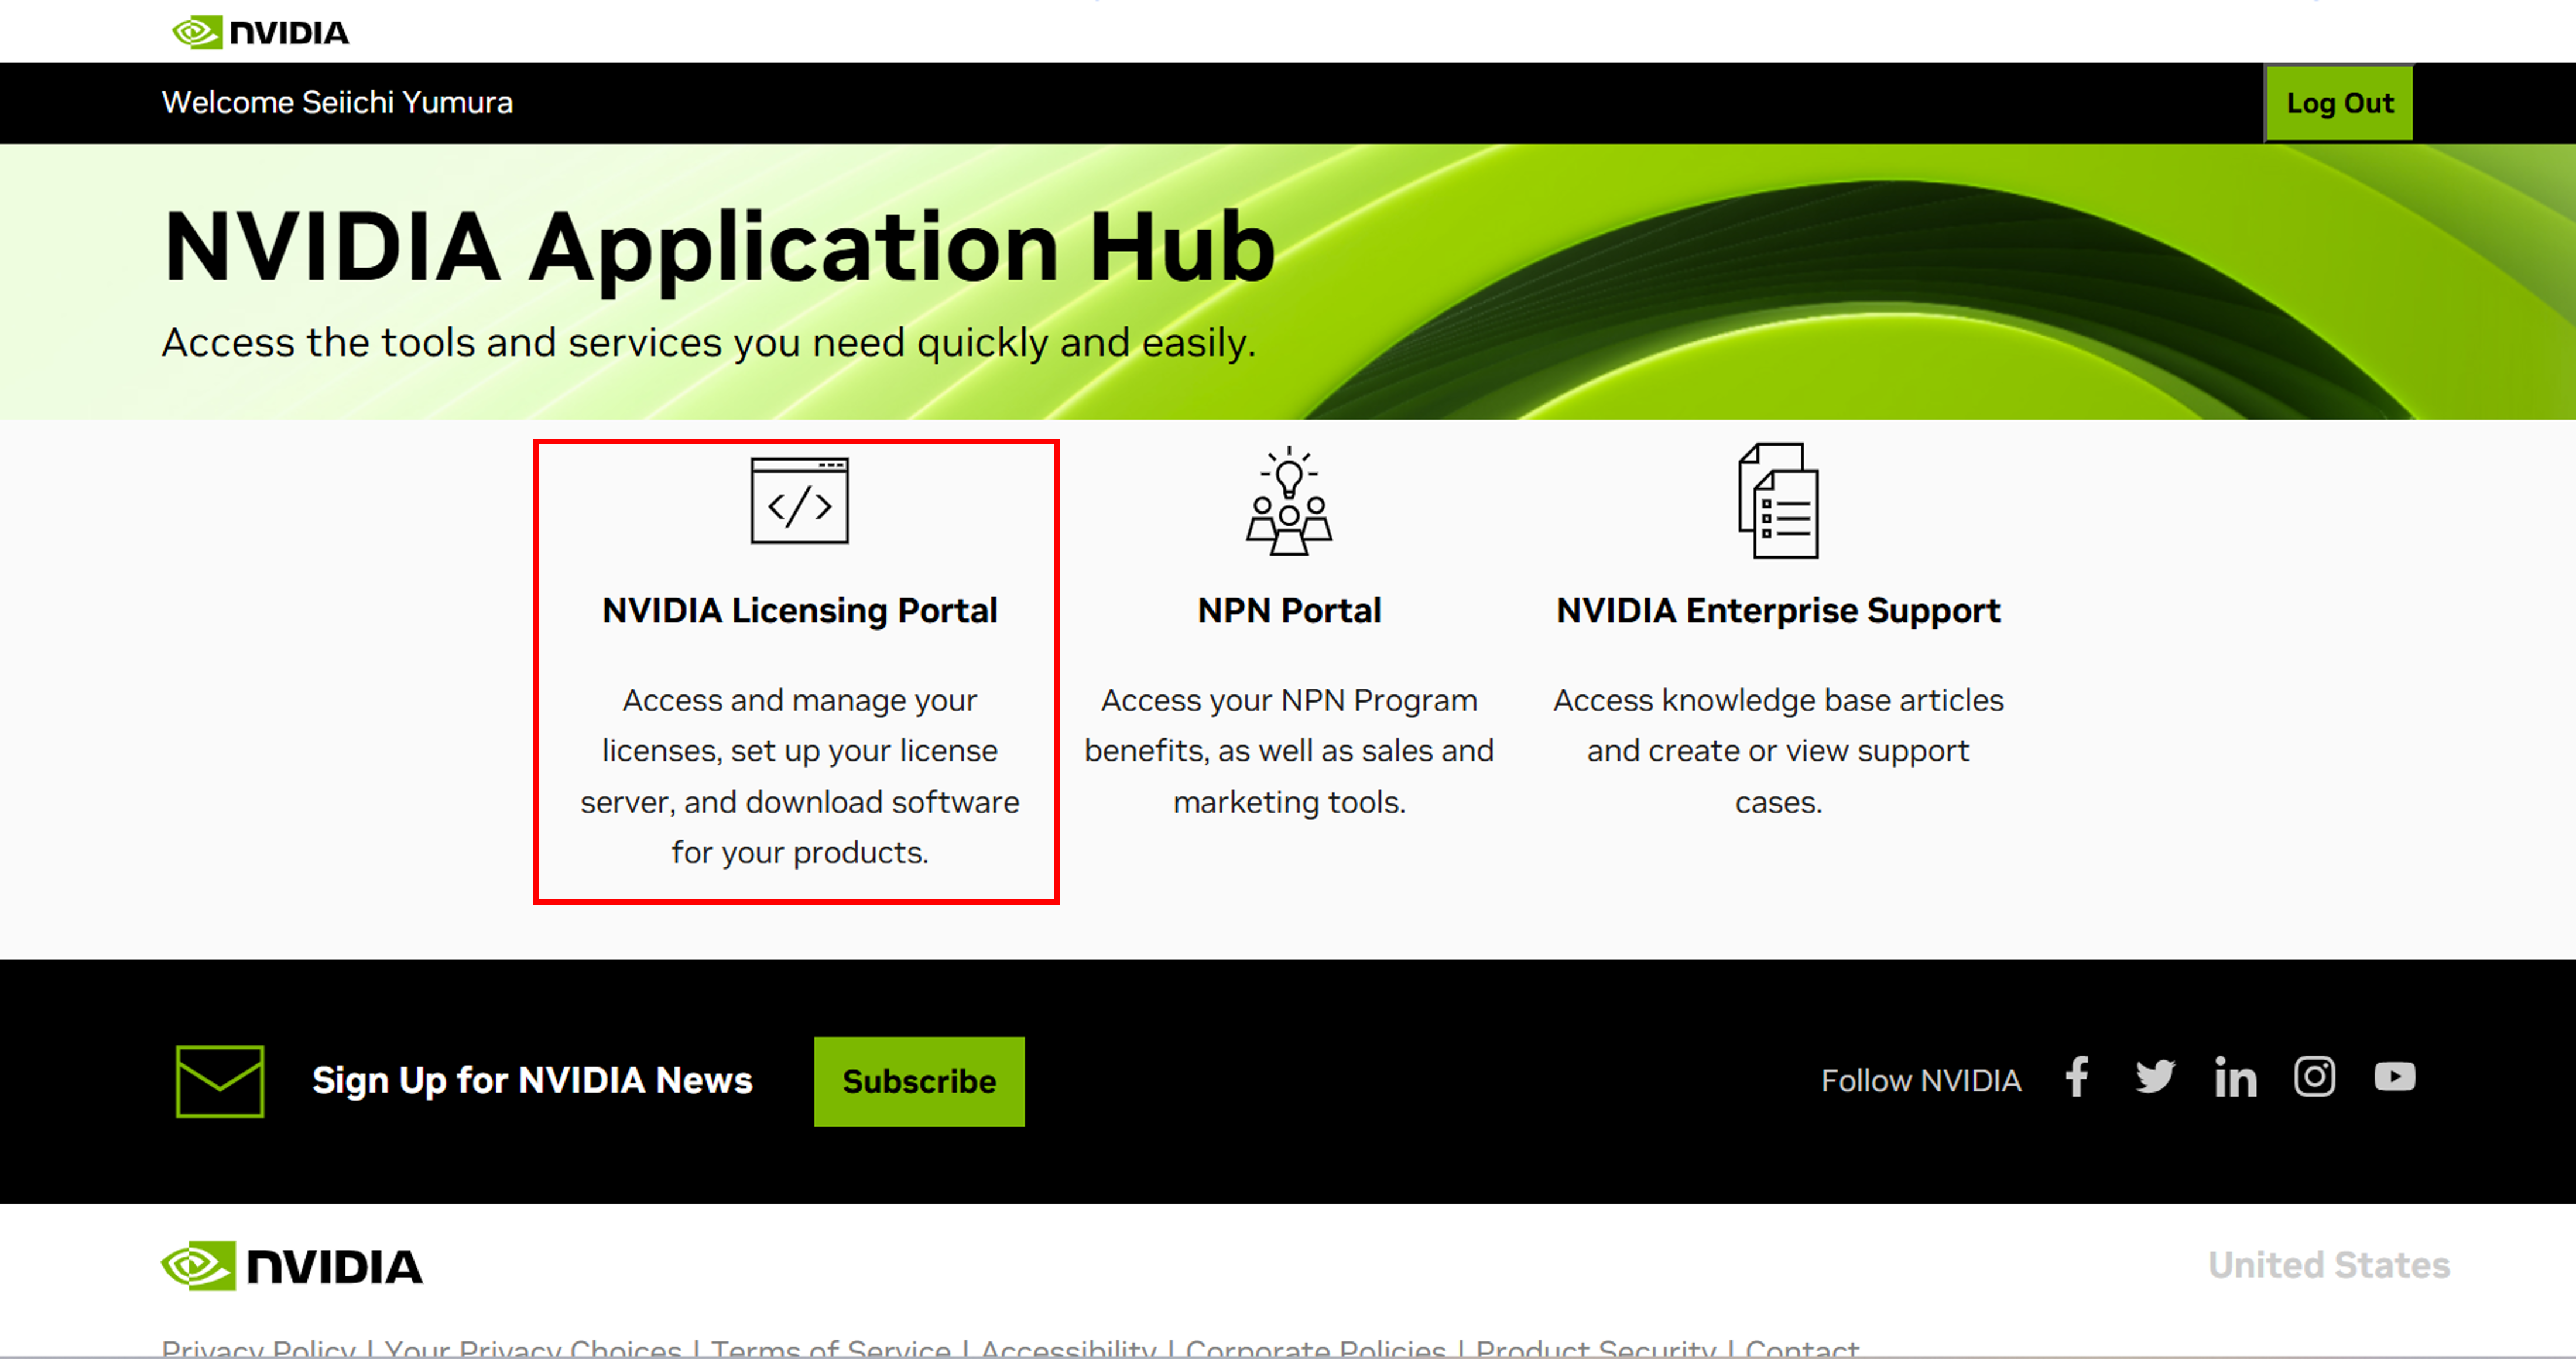Go to NVIDIA's LinkedIn via the icon

click(x=2235, y=1077)
